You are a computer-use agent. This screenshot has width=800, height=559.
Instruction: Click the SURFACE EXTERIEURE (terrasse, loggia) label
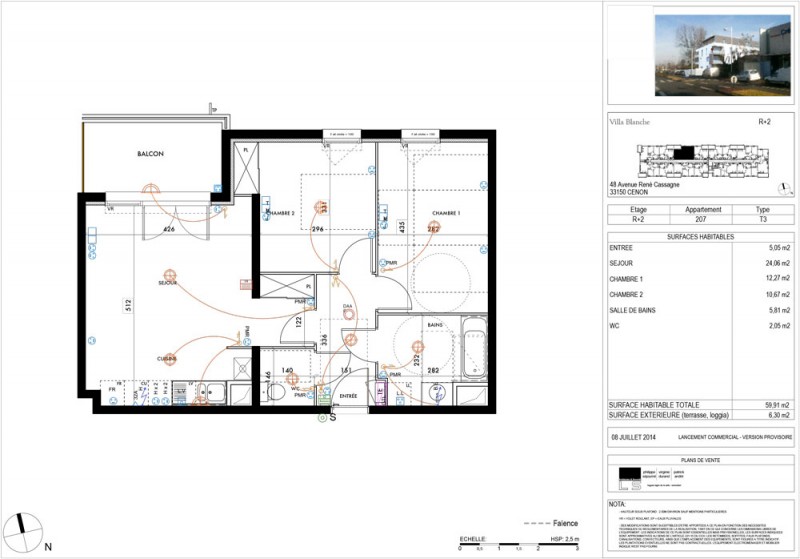click(x=668, y=415)
